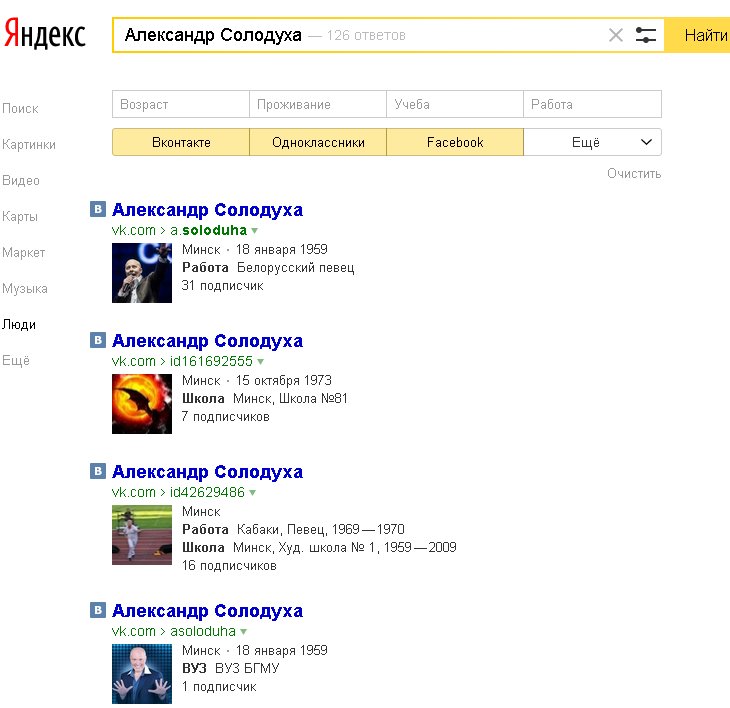The height and width of the screenshot is (708, 730).
Task: Open advanced search settings sliders icon
Action: (x=646, y=35)
